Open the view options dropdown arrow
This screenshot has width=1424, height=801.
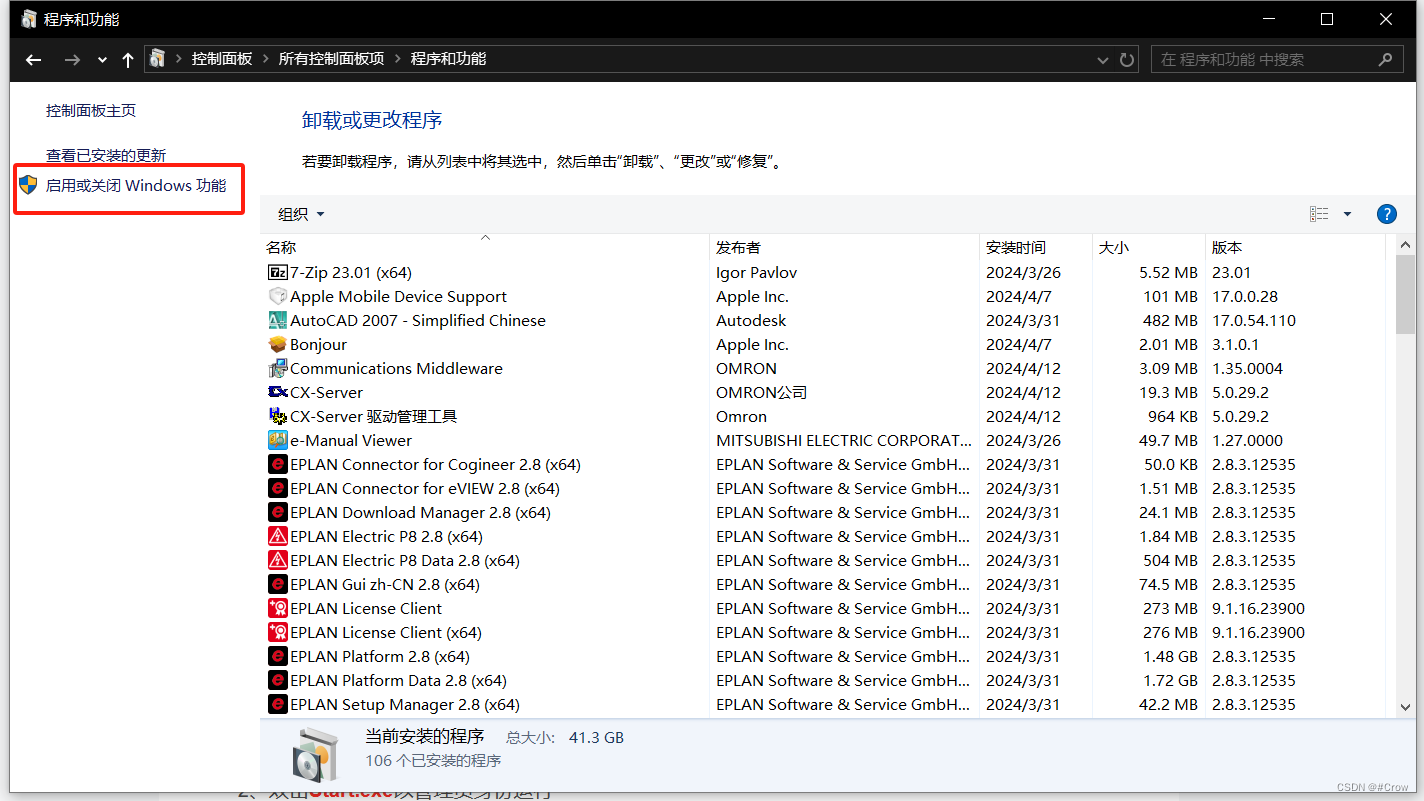[1347, 214]
